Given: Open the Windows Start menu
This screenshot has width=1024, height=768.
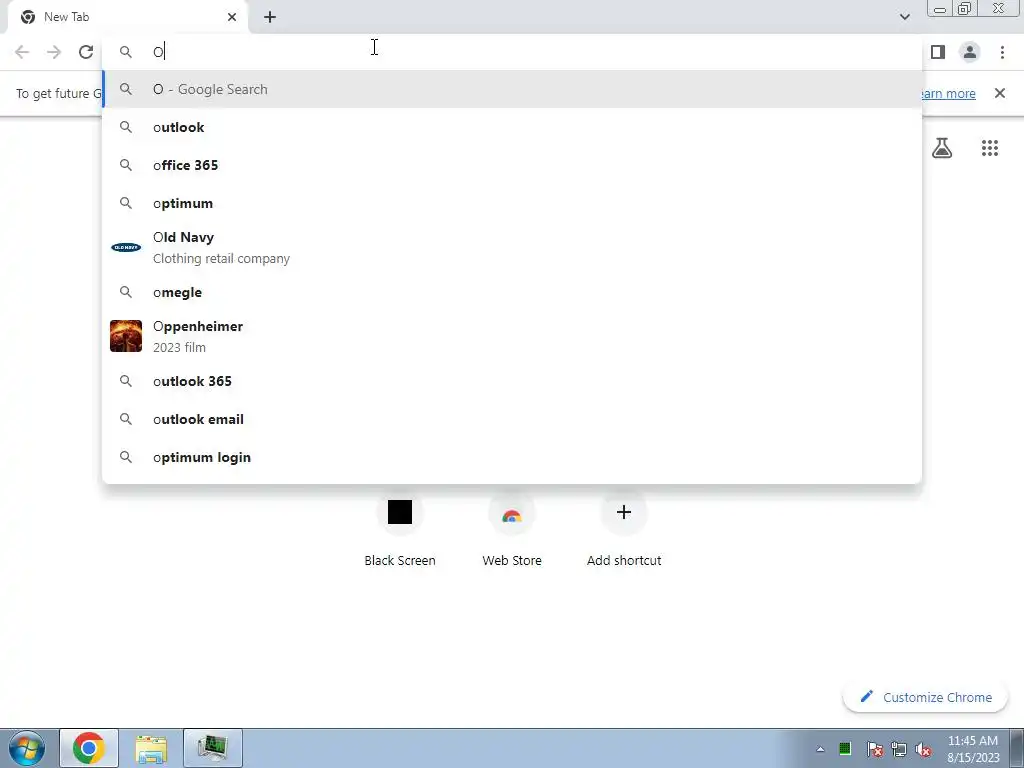Looking at the screenshot, I should click(x=27, y=748).
